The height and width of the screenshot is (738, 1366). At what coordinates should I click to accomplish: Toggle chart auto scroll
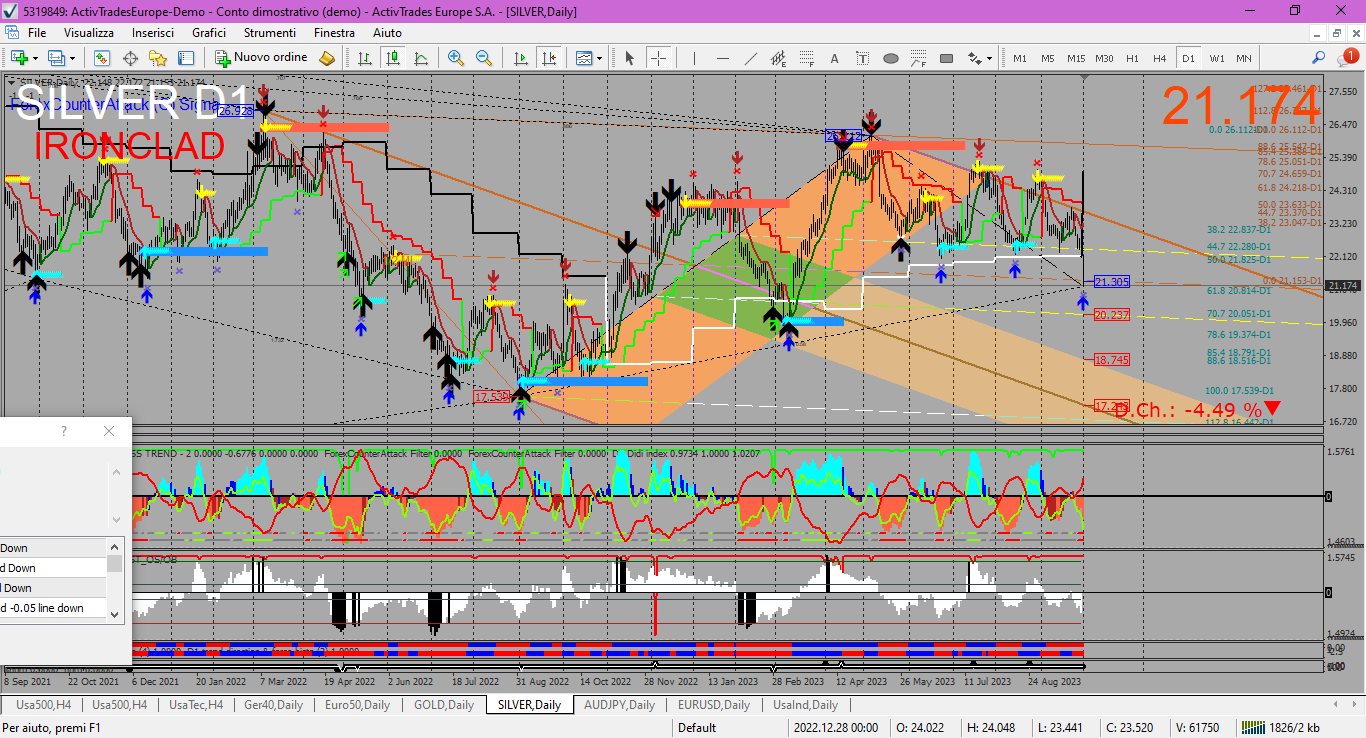coord(520,58)
